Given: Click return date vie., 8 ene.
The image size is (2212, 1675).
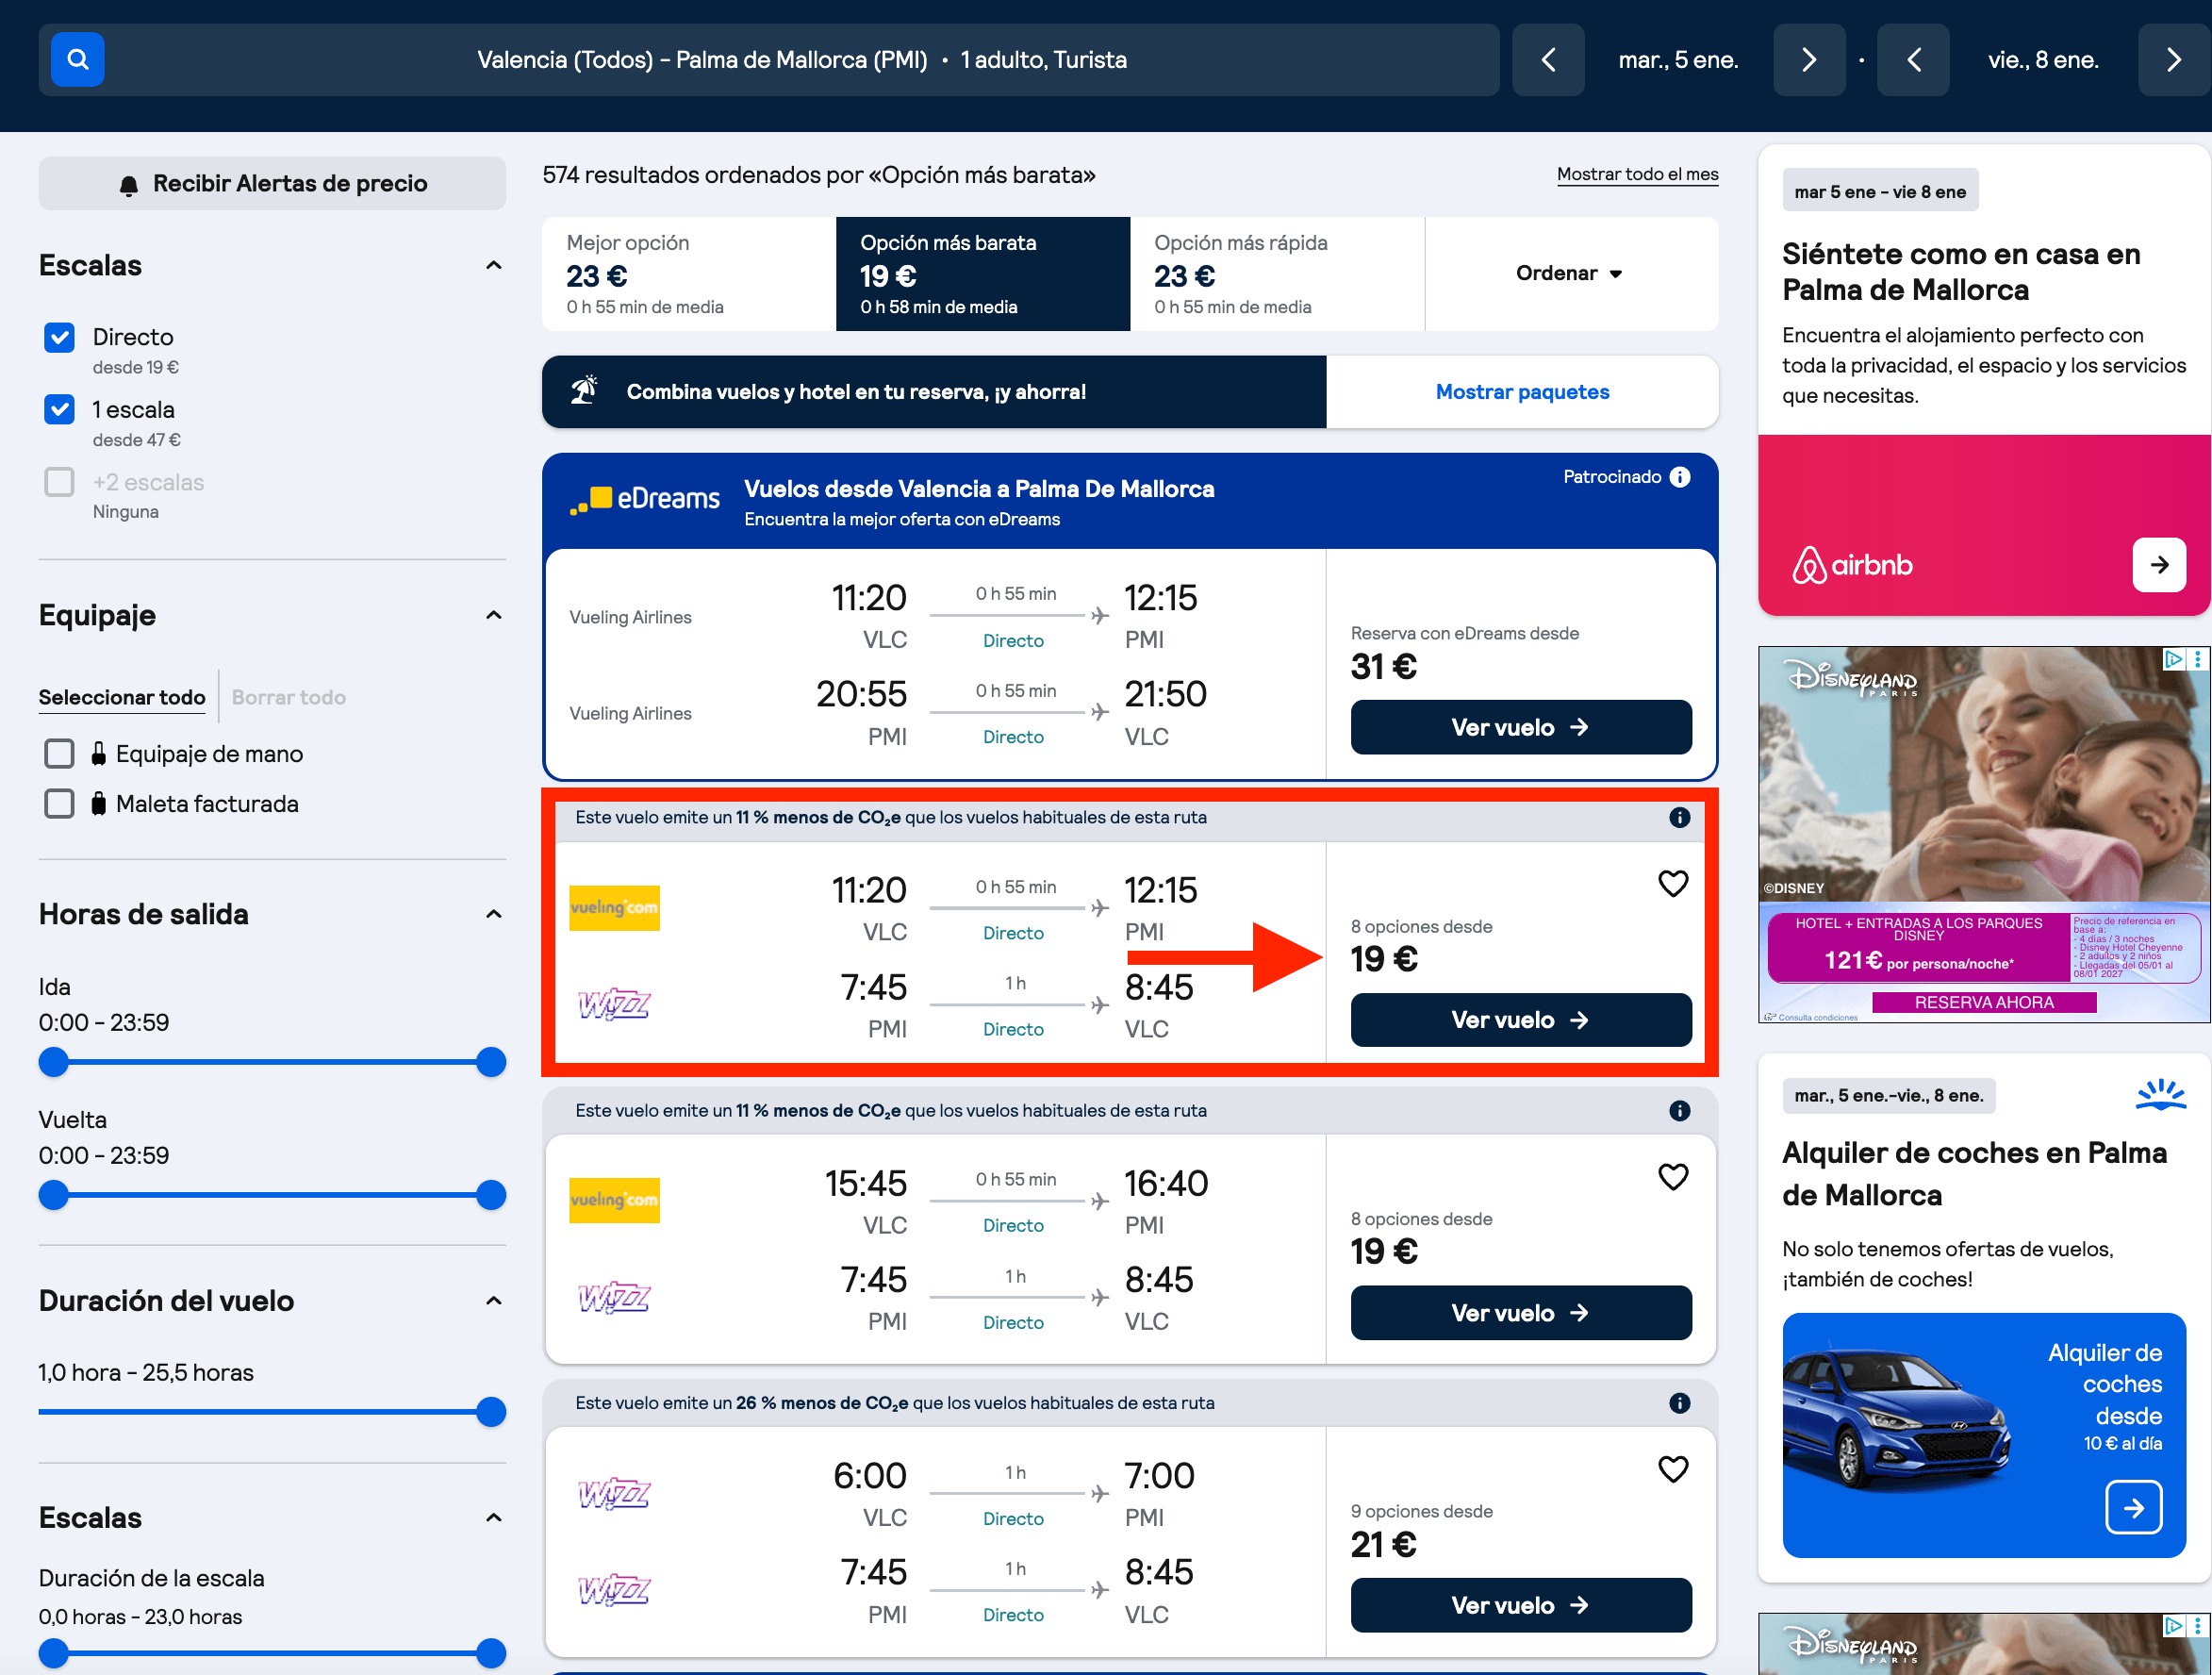Looking at the screenshot, I should tap(2043, 60).
